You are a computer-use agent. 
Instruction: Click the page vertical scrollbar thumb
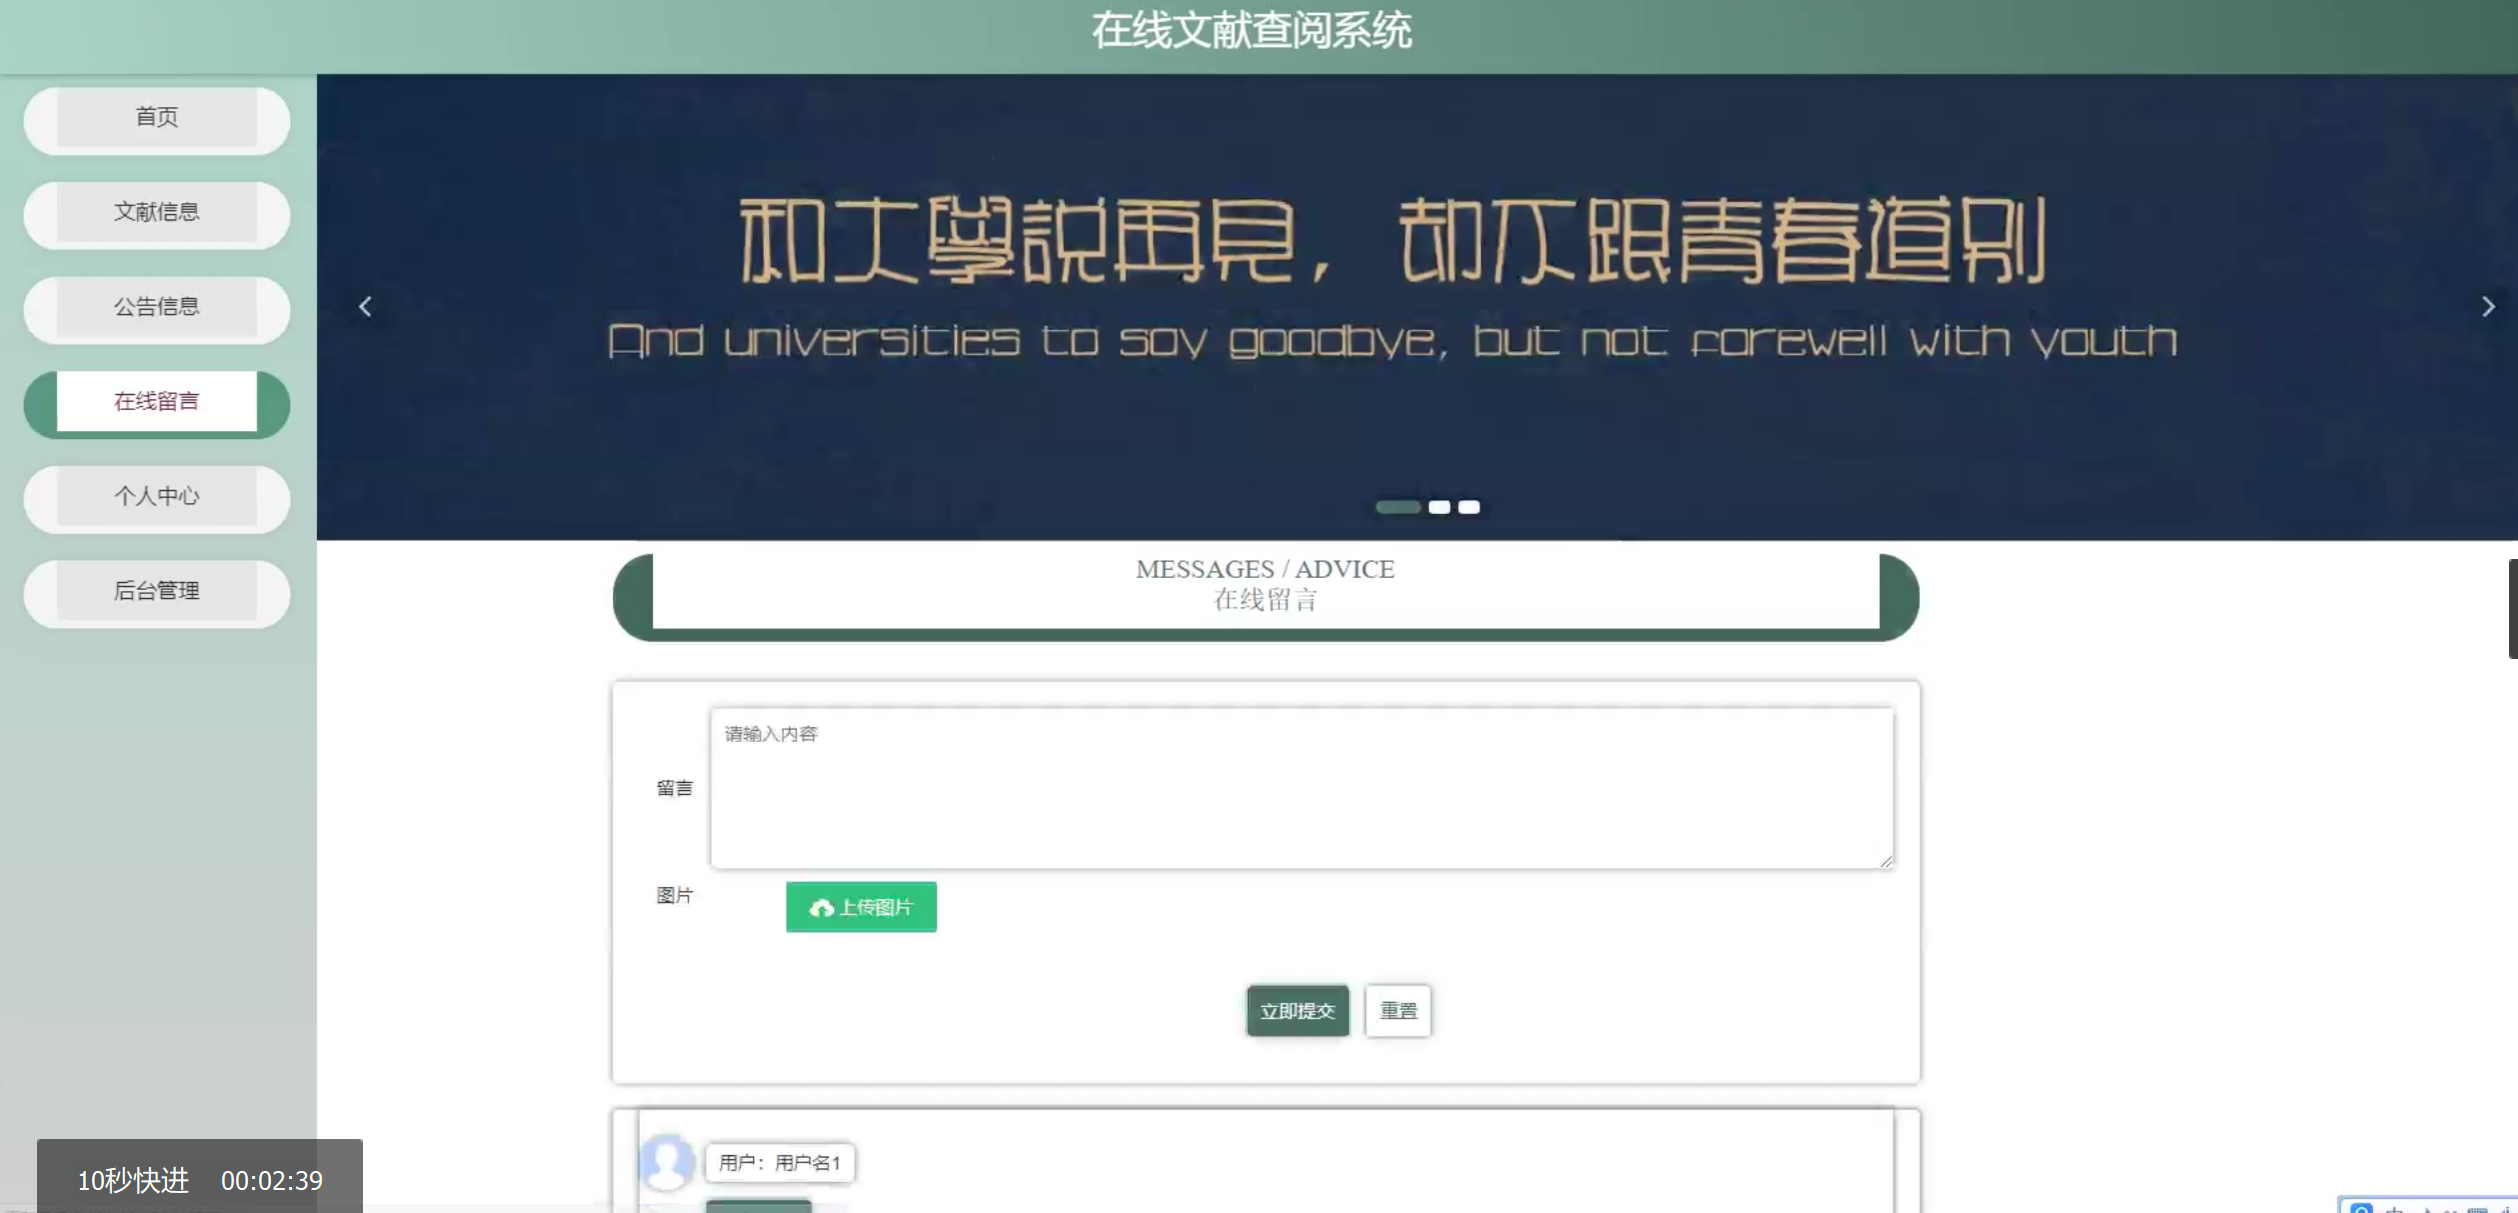coord(2512,608)
